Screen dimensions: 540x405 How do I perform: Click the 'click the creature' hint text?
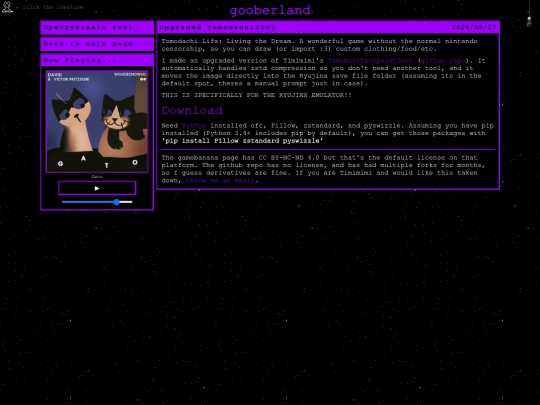[53, 7]
